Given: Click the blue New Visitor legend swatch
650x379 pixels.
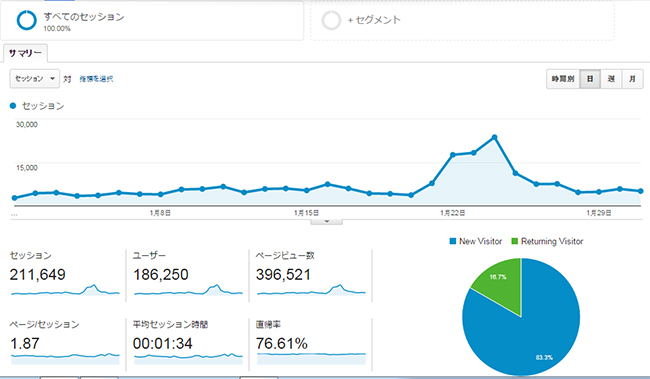Looking at the screenshot, I should pyautogui.click(x=453, y=241).
